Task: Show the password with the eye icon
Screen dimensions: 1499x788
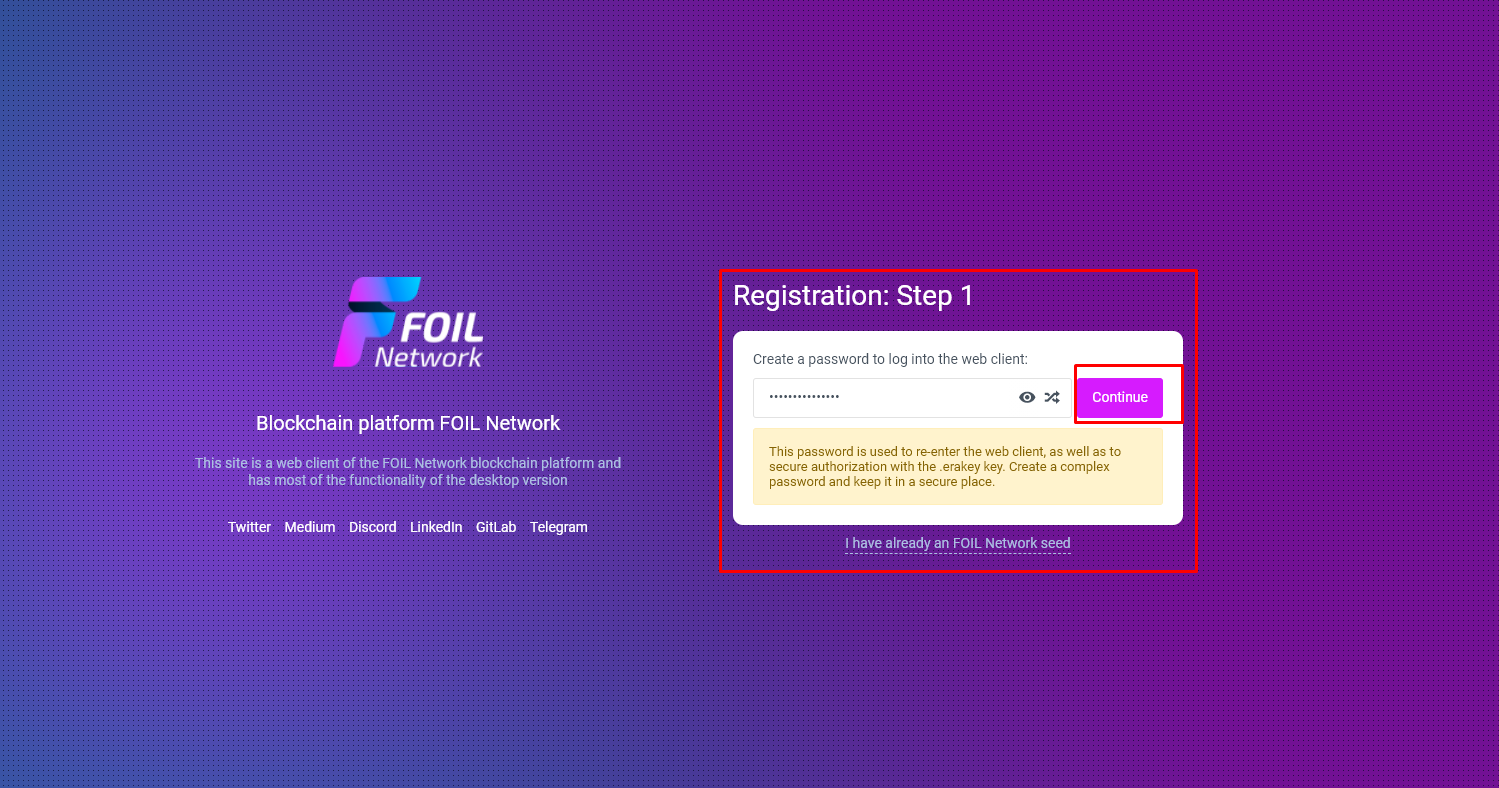Action: click(x=1027, y=397)
